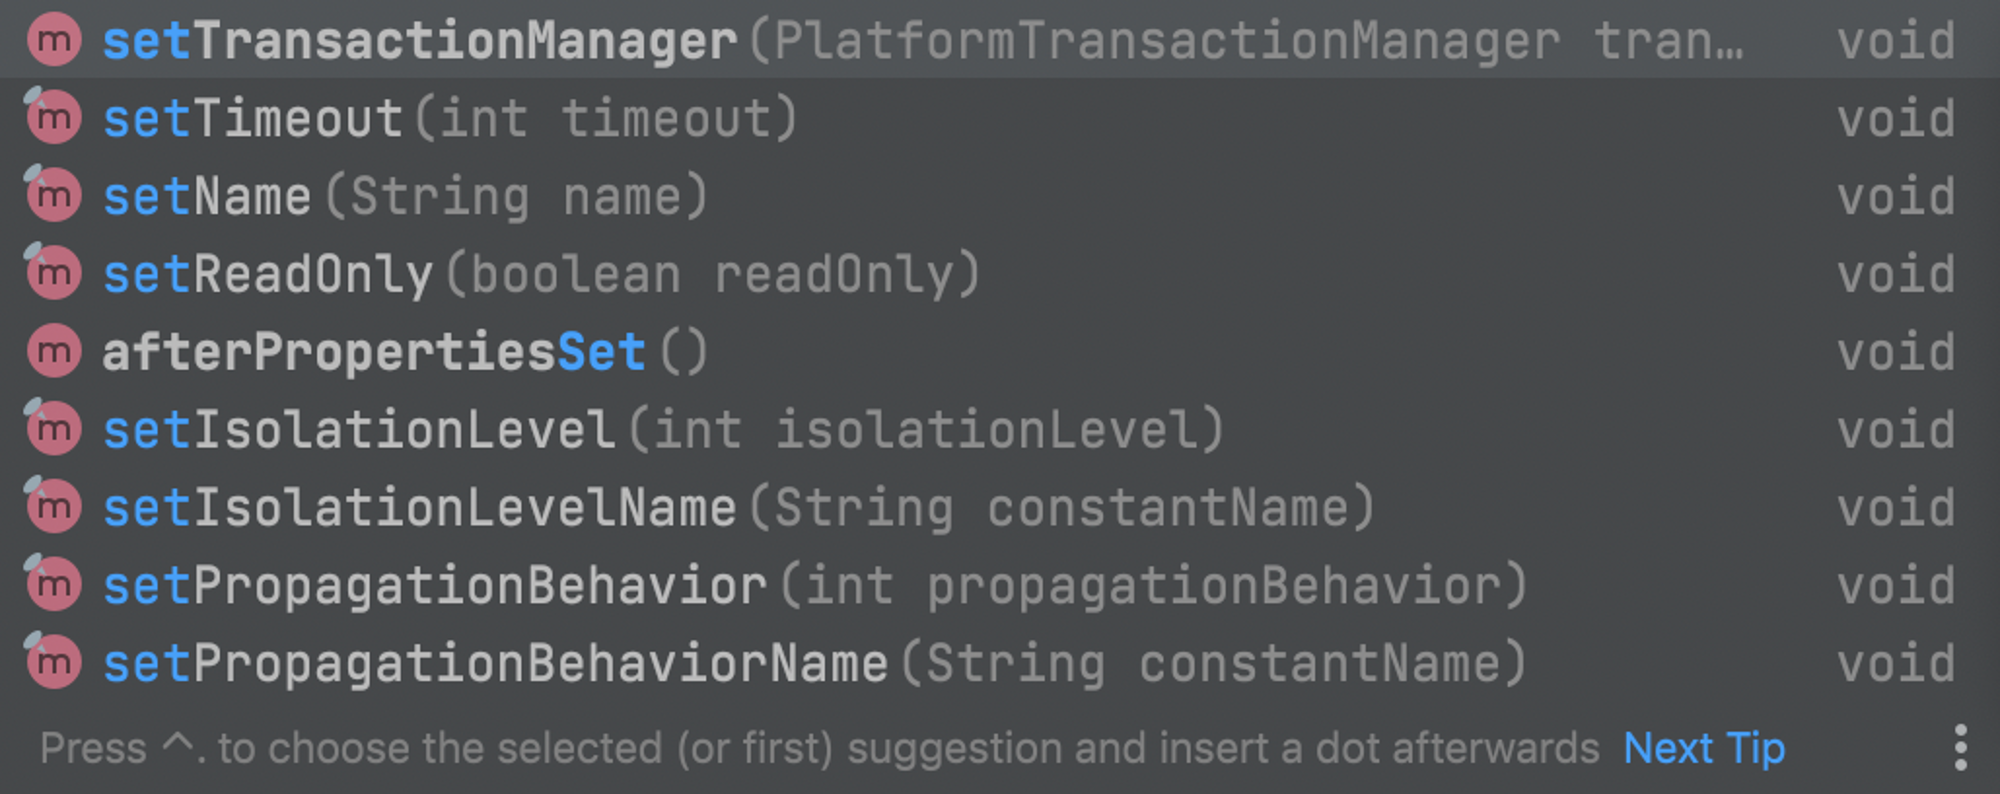Pick the setName(String name) suggestion
2000x794 pixels.
pos(1000,196)
